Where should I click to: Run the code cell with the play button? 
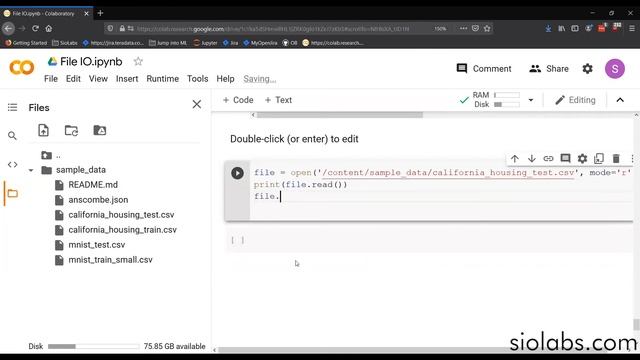click(237, 173)
